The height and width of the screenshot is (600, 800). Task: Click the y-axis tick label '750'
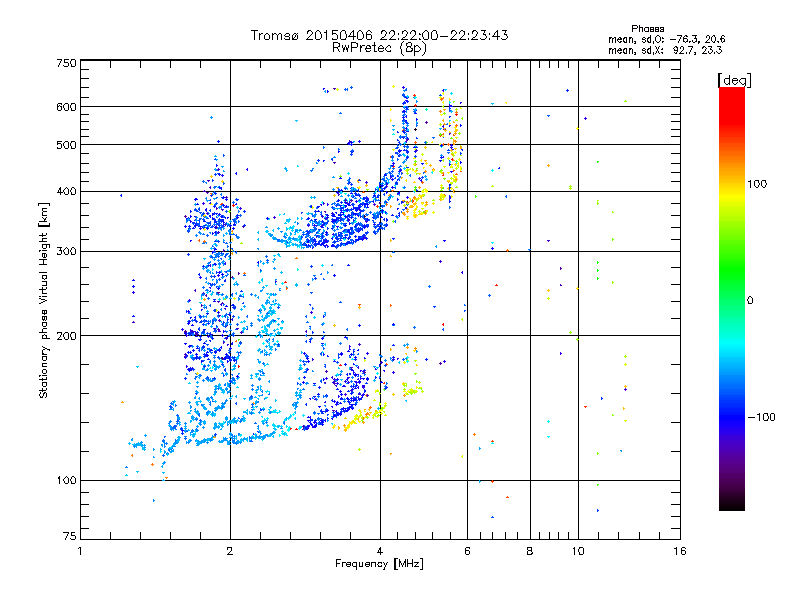coord(67,63)
